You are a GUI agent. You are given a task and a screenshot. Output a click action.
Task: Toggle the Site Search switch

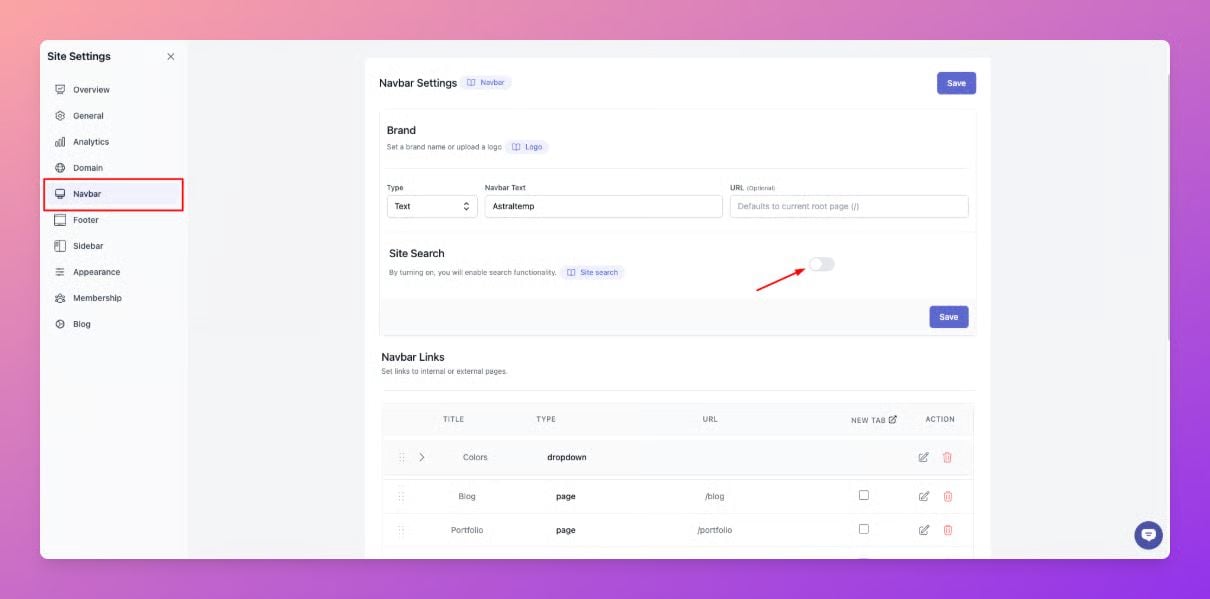pyautogui.click(x=821, y=264)
